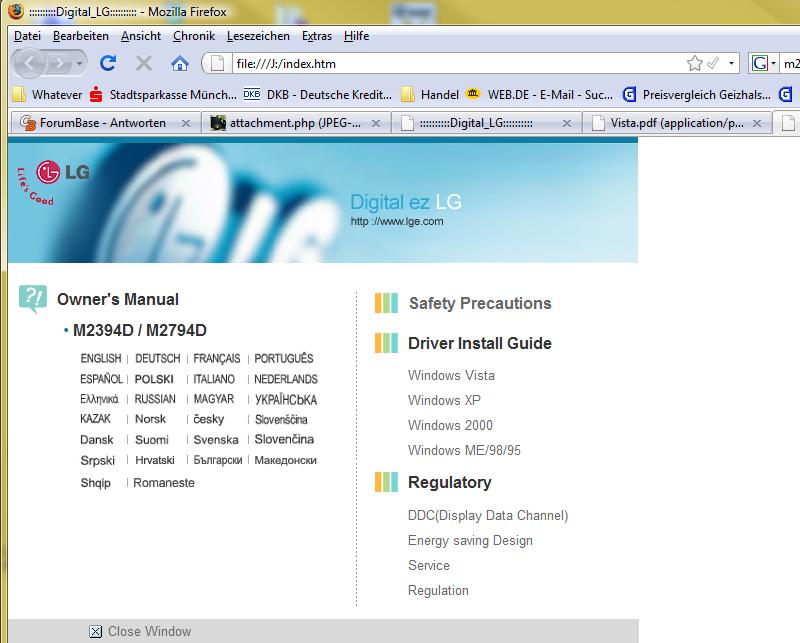Select the DEUTSCH manual language
This screenshot has width=800, height=643.
click(156, 358)
